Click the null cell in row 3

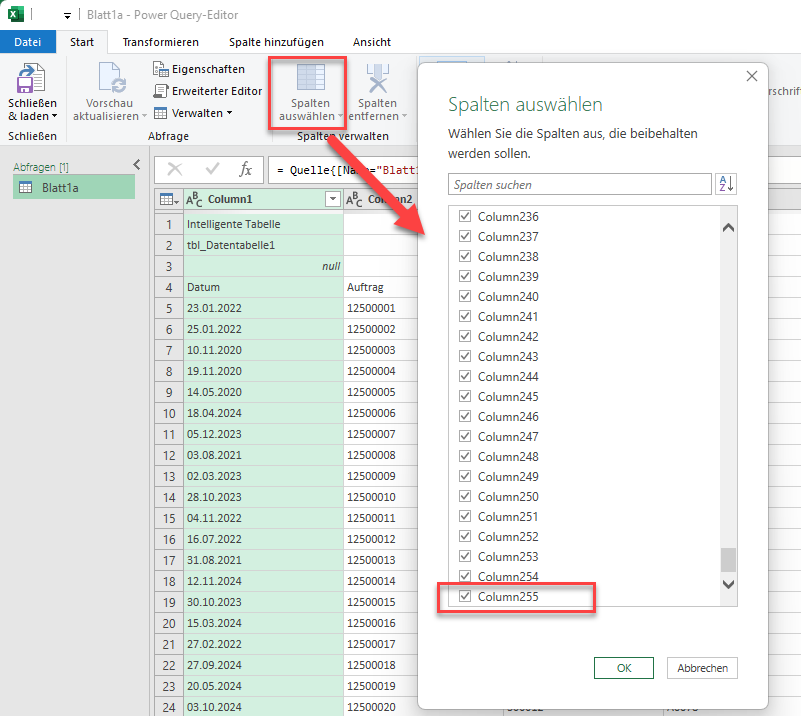click(264, 266)
